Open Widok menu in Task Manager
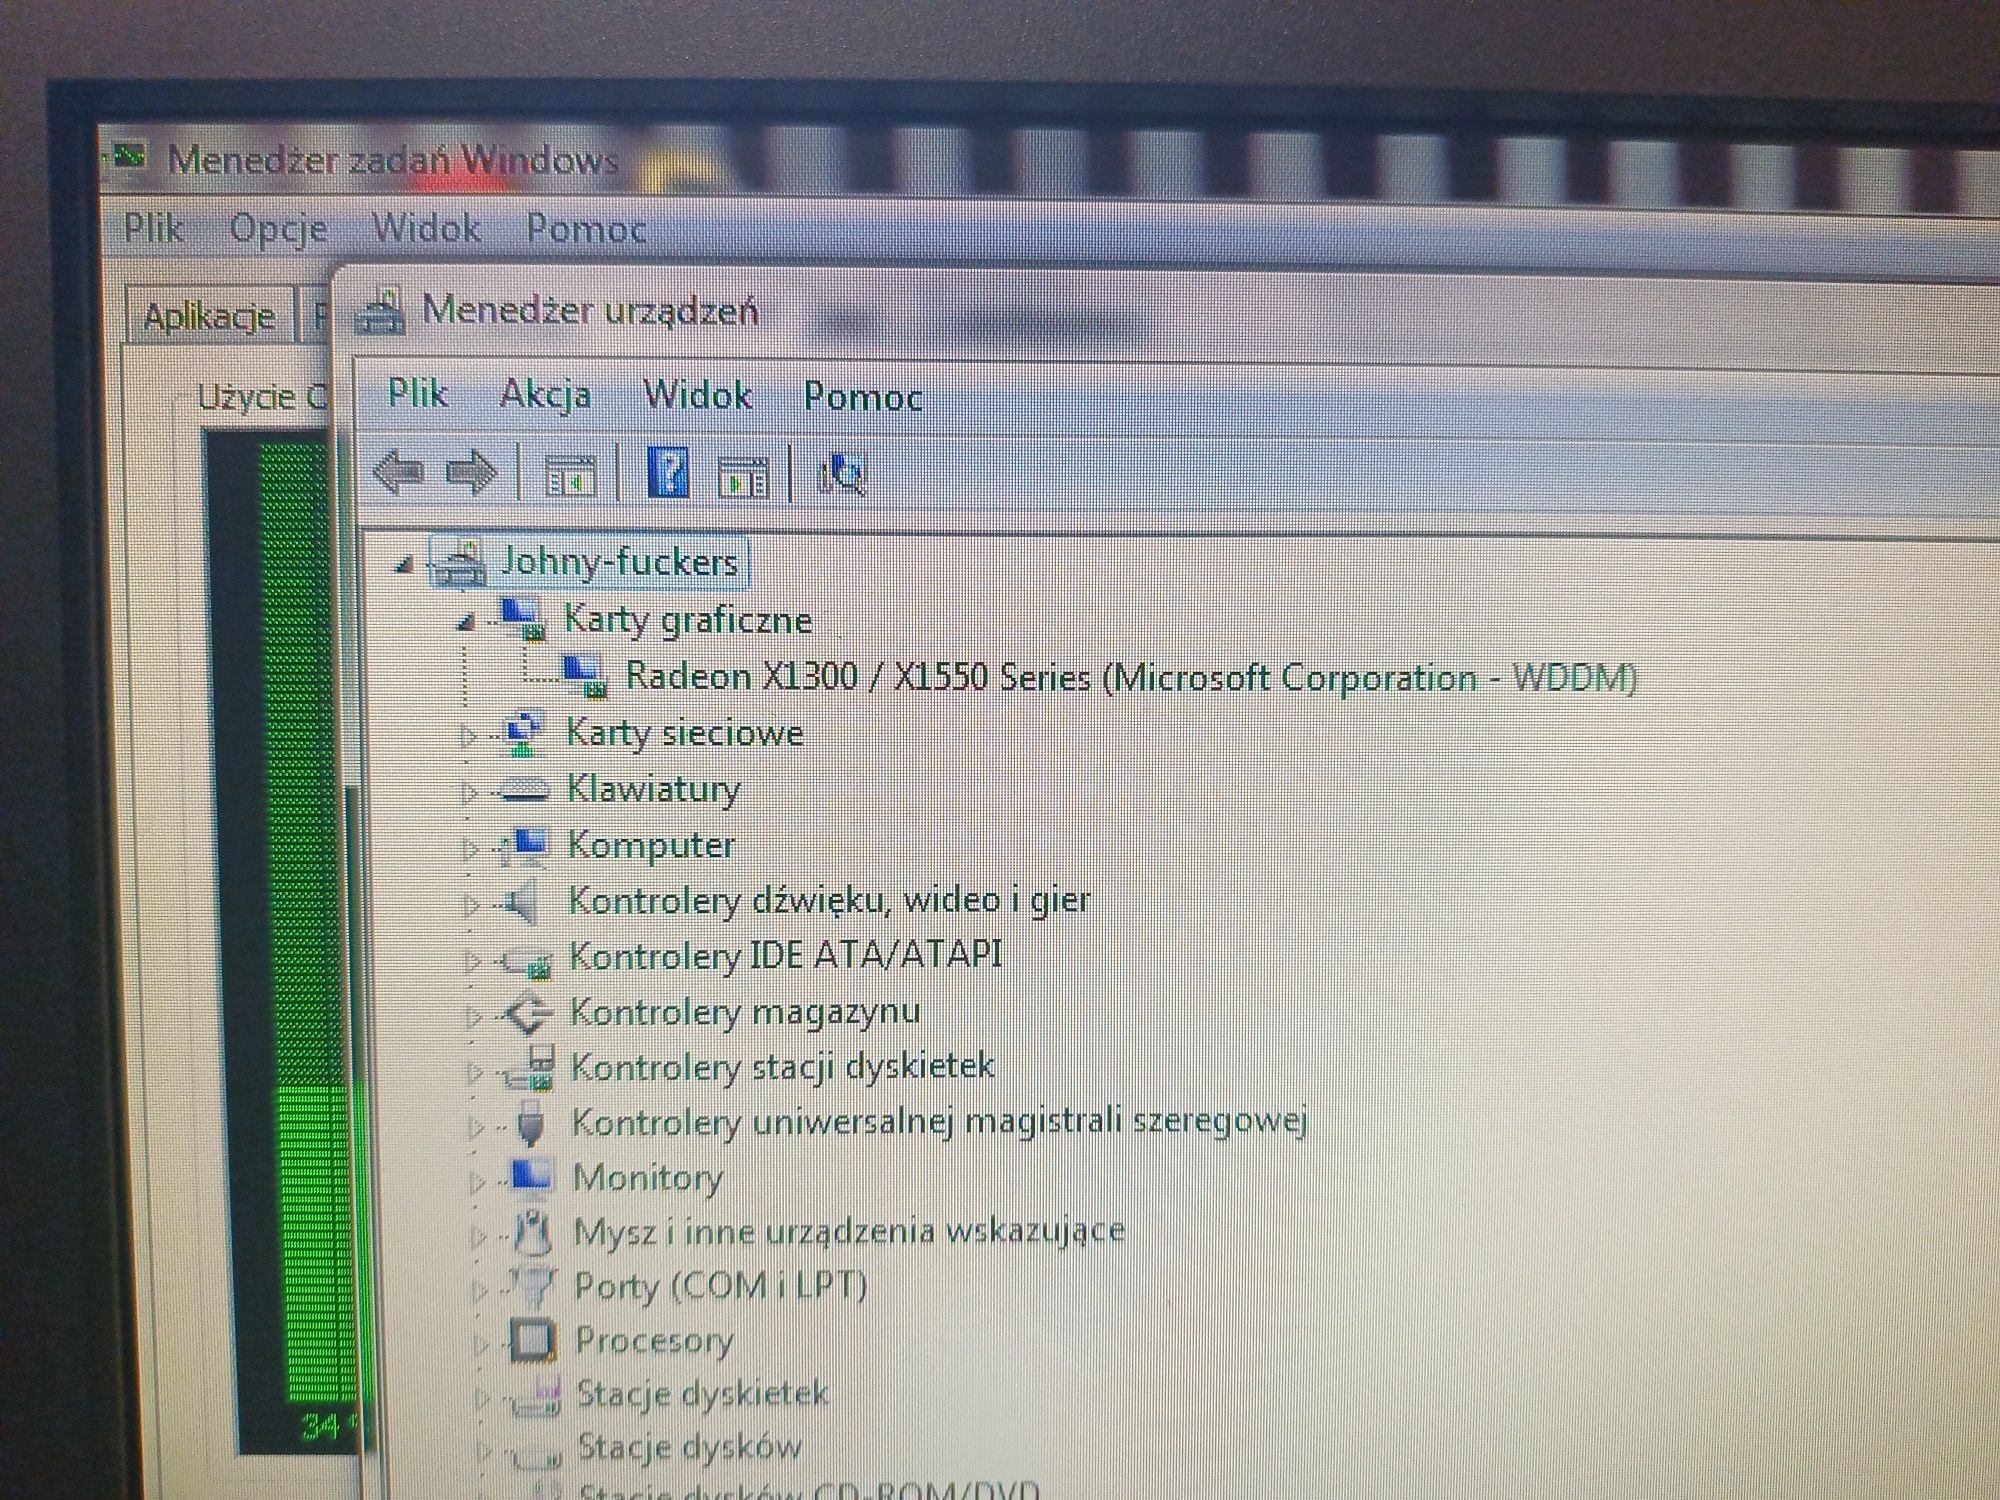The height and width of the screenshot is (1500, 2000). click(426, 228)
